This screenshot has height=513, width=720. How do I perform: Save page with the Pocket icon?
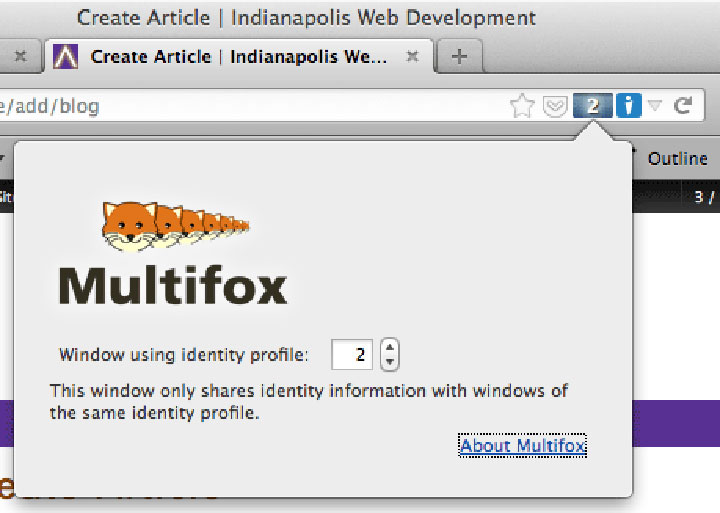coord(555,106)
